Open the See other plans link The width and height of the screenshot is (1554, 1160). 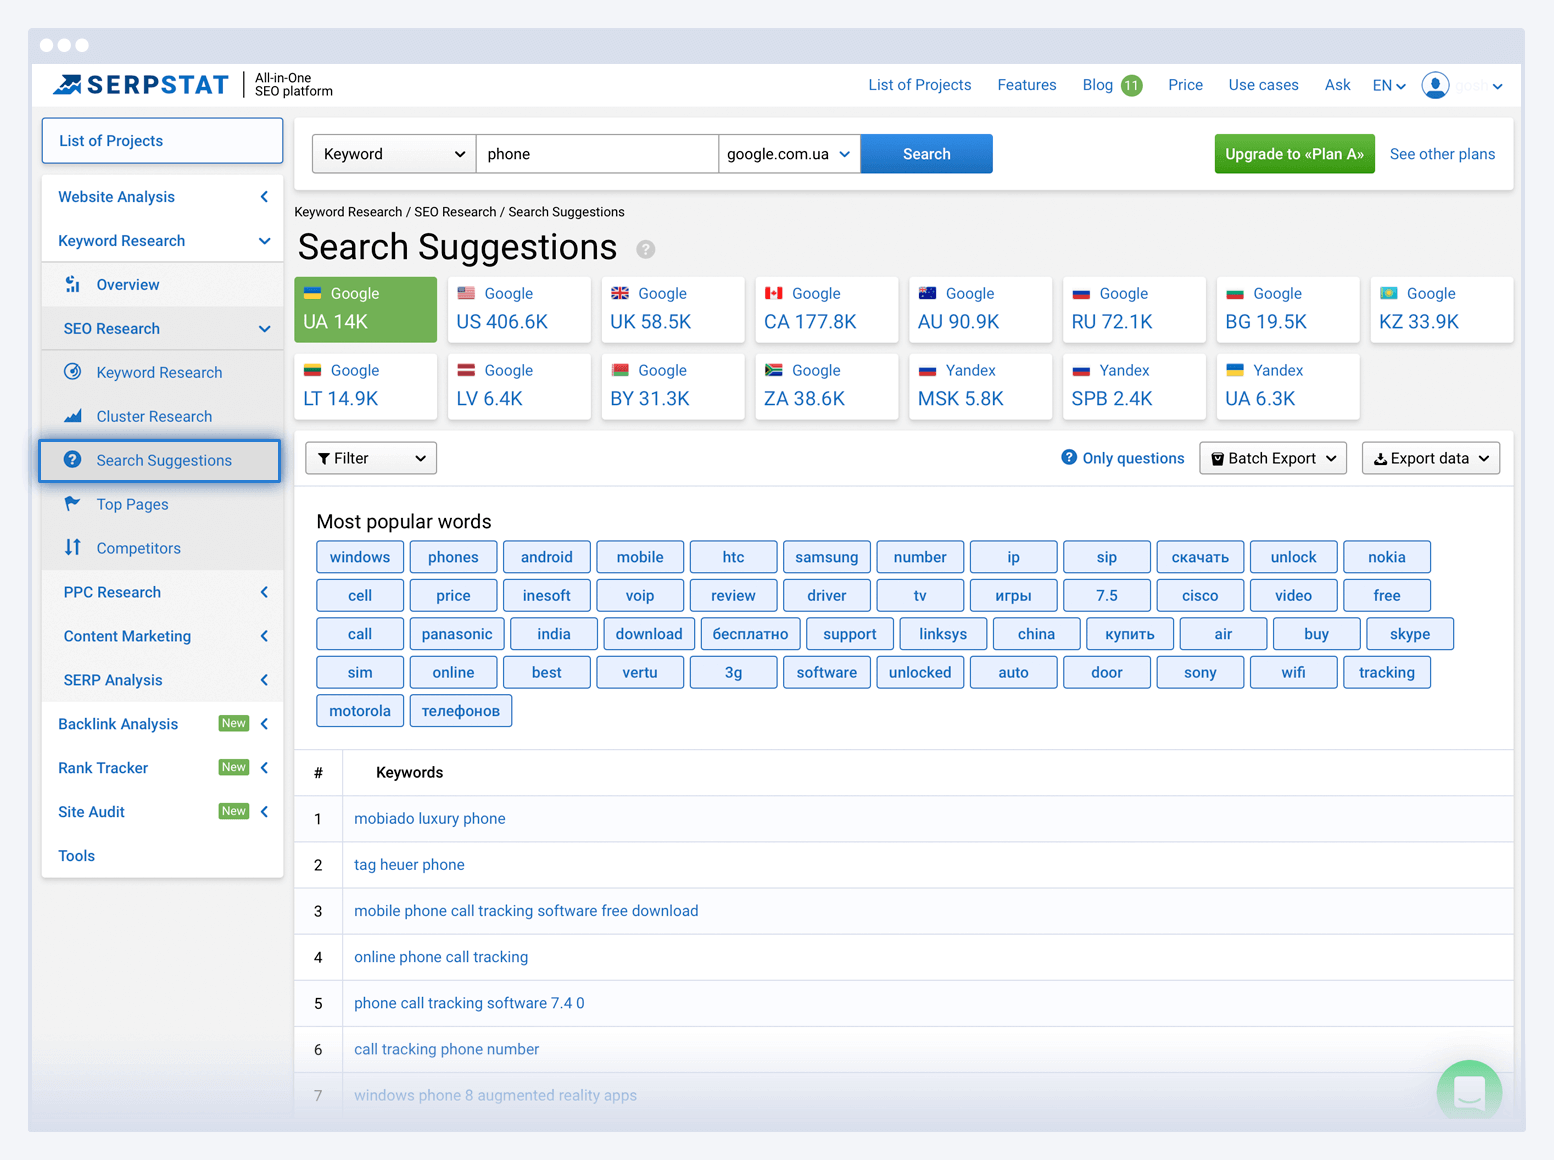(x=1442, y=154)
